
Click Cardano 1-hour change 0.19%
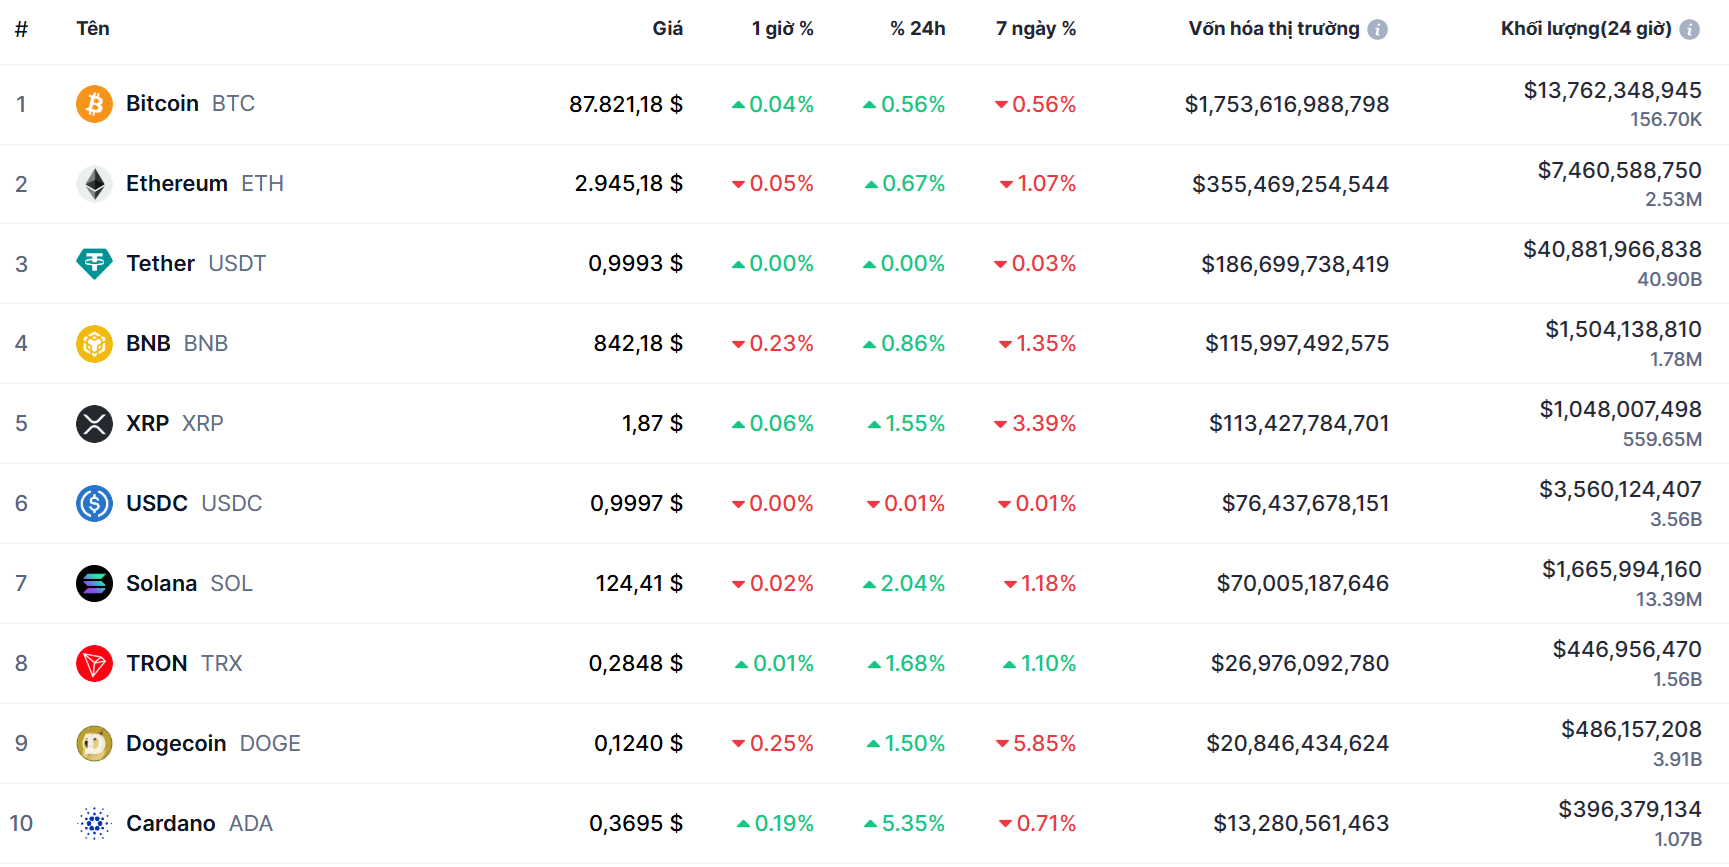[776, 823]
